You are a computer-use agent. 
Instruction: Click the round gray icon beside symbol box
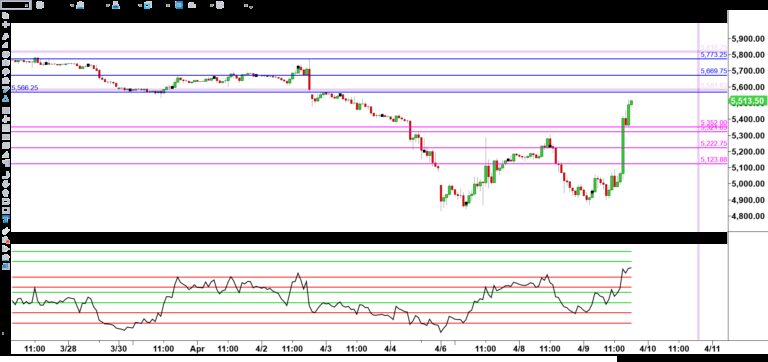[40, 5]
